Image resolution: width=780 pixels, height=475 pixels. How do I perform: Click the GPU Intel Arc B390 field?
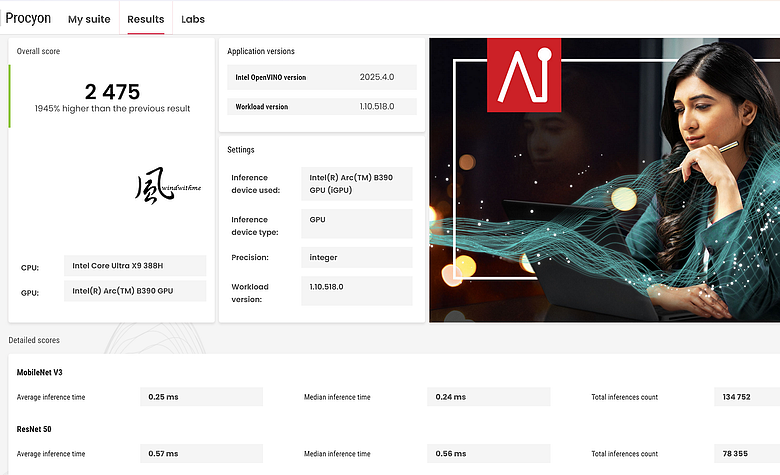coord(135,291)
